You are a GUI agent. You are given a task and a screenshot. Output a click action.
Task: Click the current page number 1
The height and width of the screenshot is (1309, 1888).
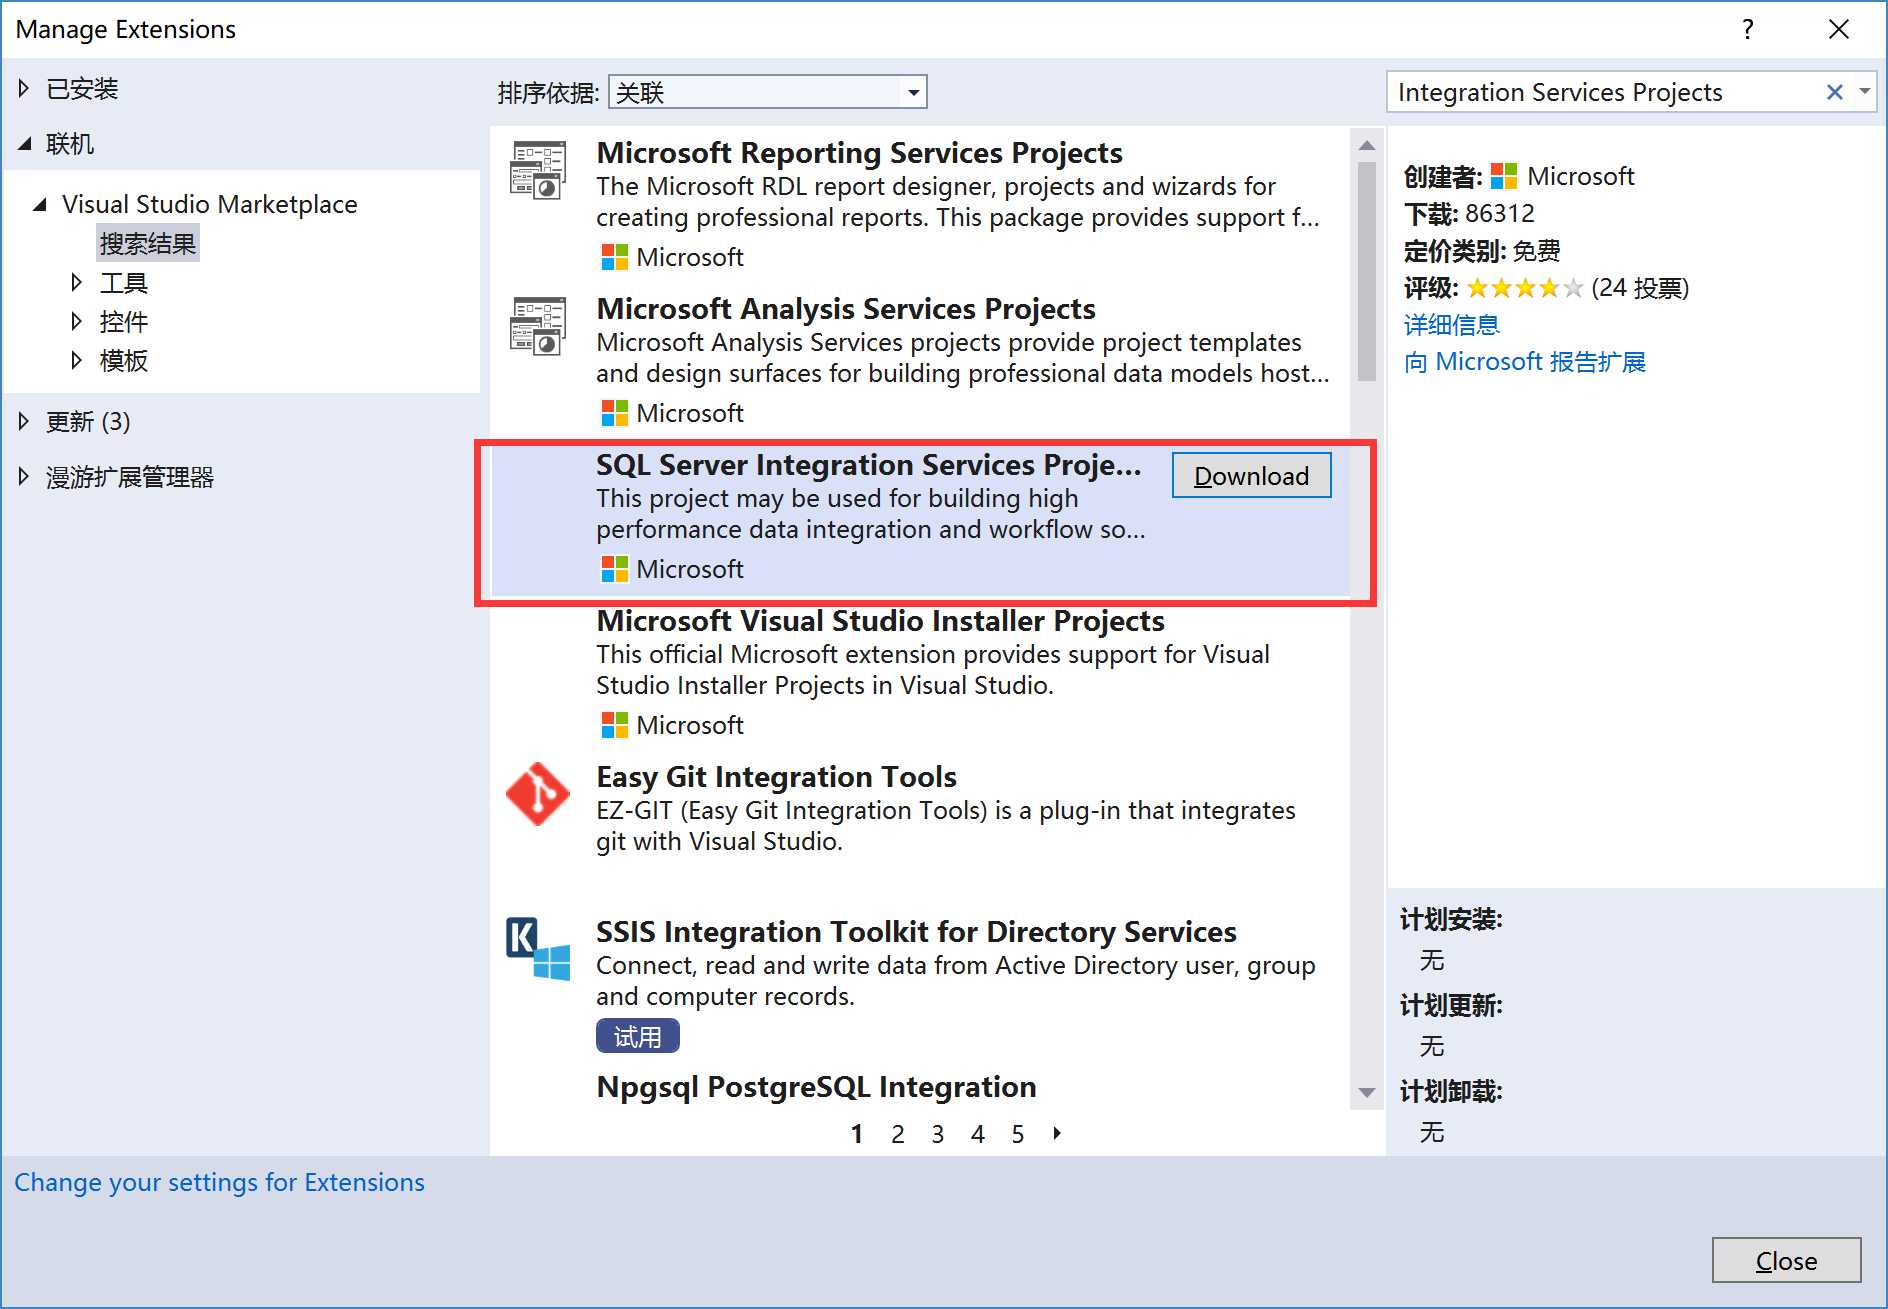tap(857, 1134)
